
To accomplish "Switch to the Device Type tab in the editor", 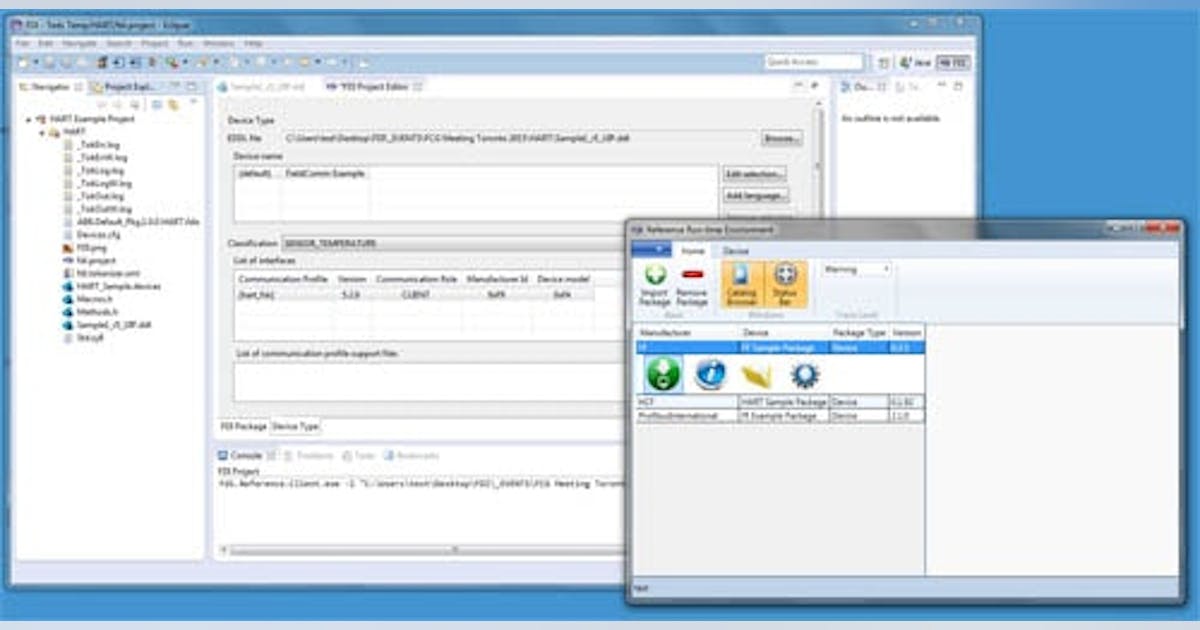I will [295, 425].
